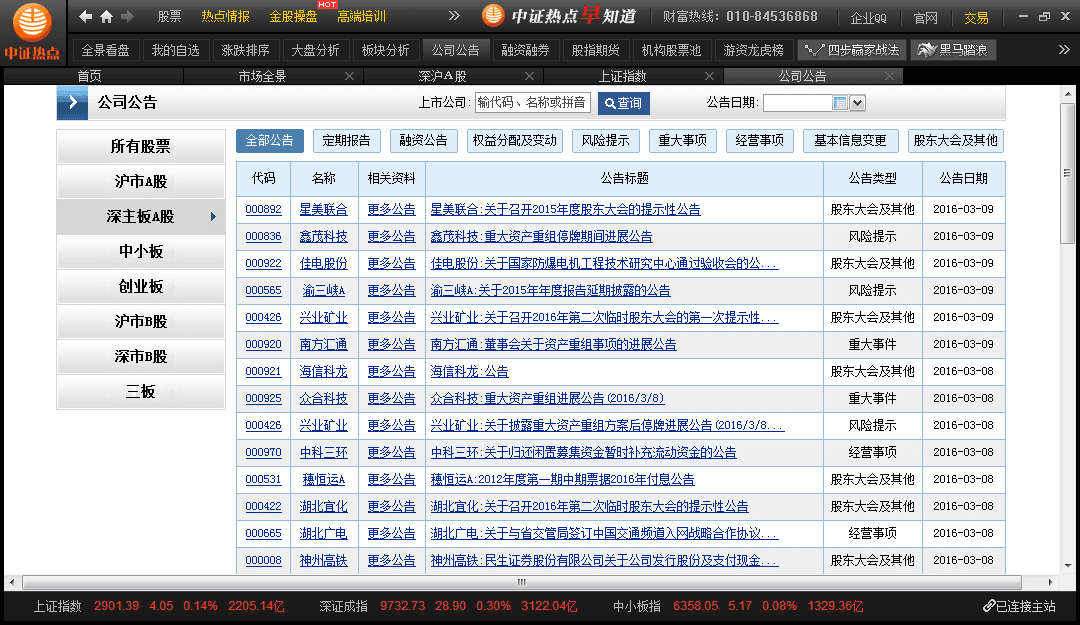
Task: Open 交易 link in title bar
Action: pyautogui.click(x=976, y=18)
